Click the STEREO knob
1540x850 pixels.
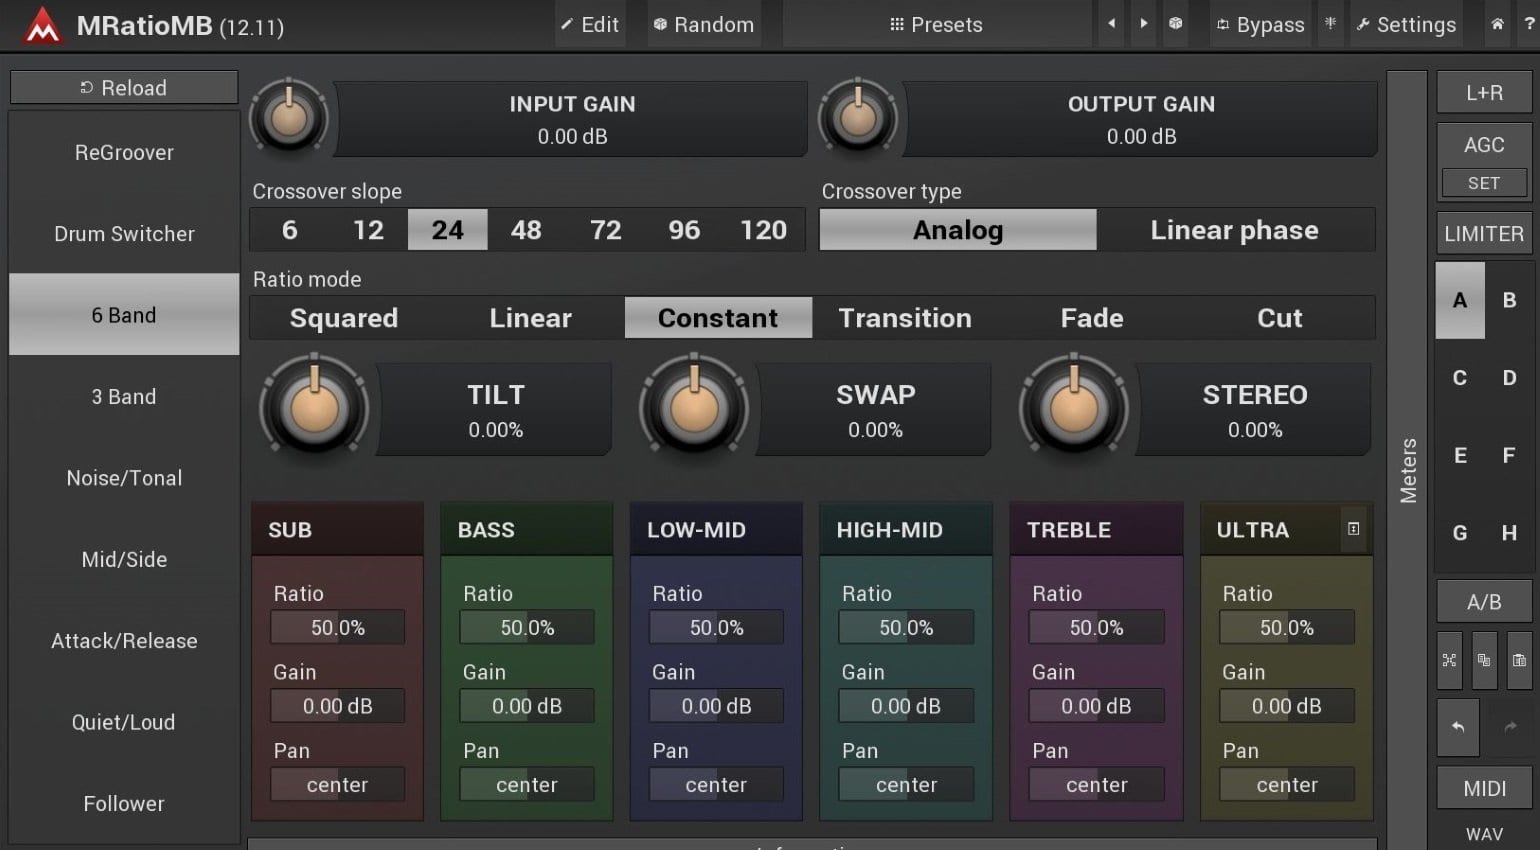pyautogui.click(x=1074, y=408)
